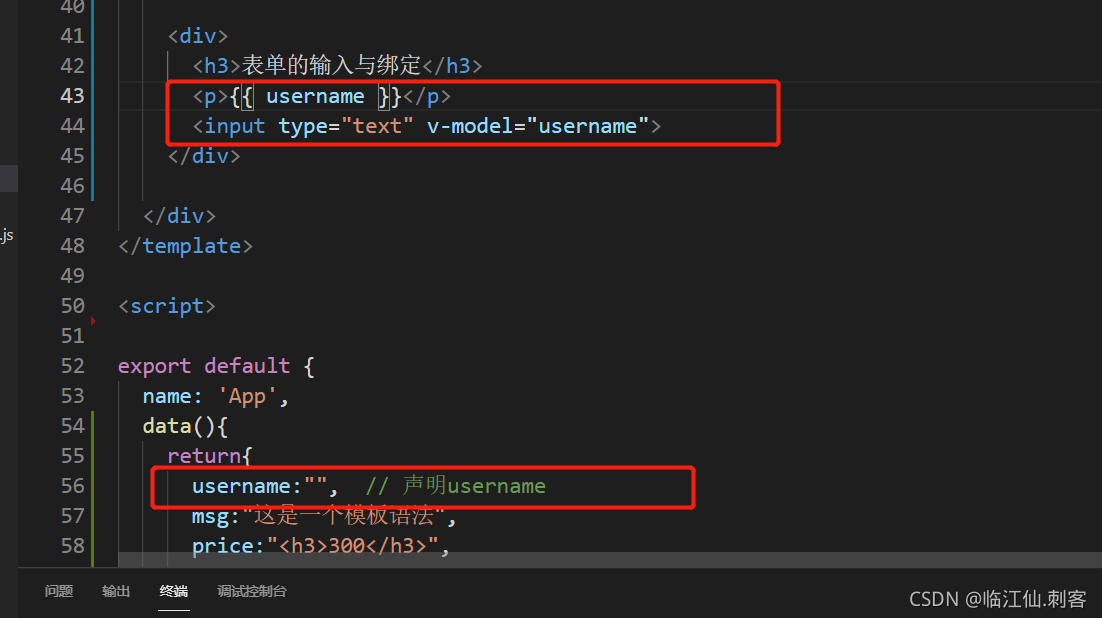Viewport: 1102px width, 618px height.
Task: Click line number 43 in gutter
Action: pyautogui.click(x=72, y=96)
